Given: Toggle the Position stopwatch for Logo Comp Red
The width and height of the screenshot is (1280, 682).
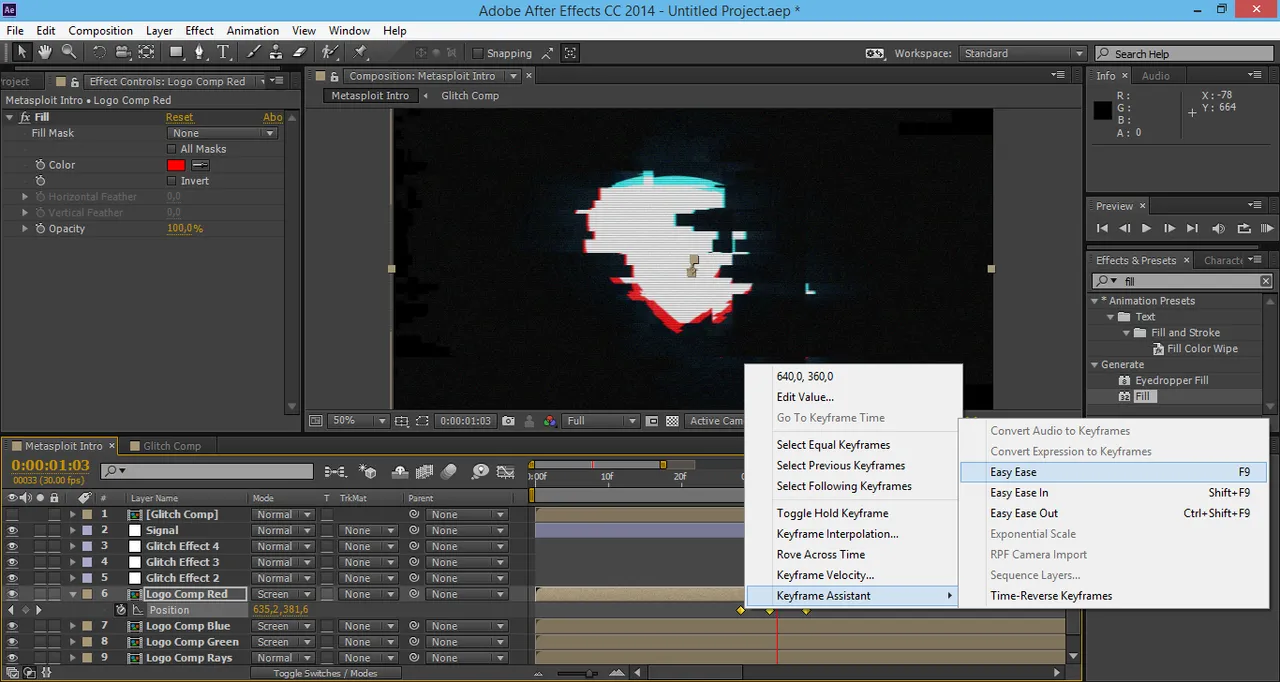Looking at the screenshot, I should point(121,610).
